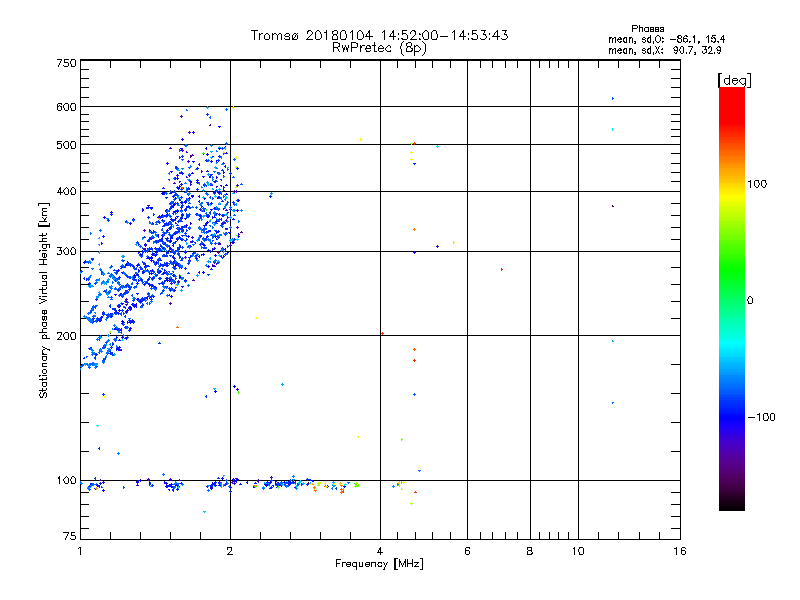
Task: Click the colorbar '-100' tick label
Action: click(x=761, y=417)
